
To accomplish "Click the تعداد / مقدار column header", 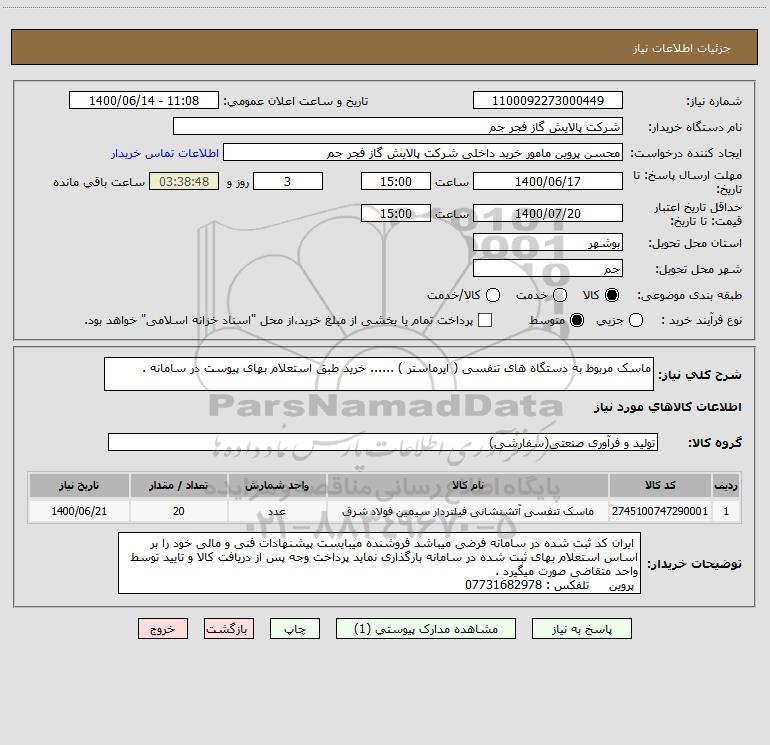I will (179, 485).
